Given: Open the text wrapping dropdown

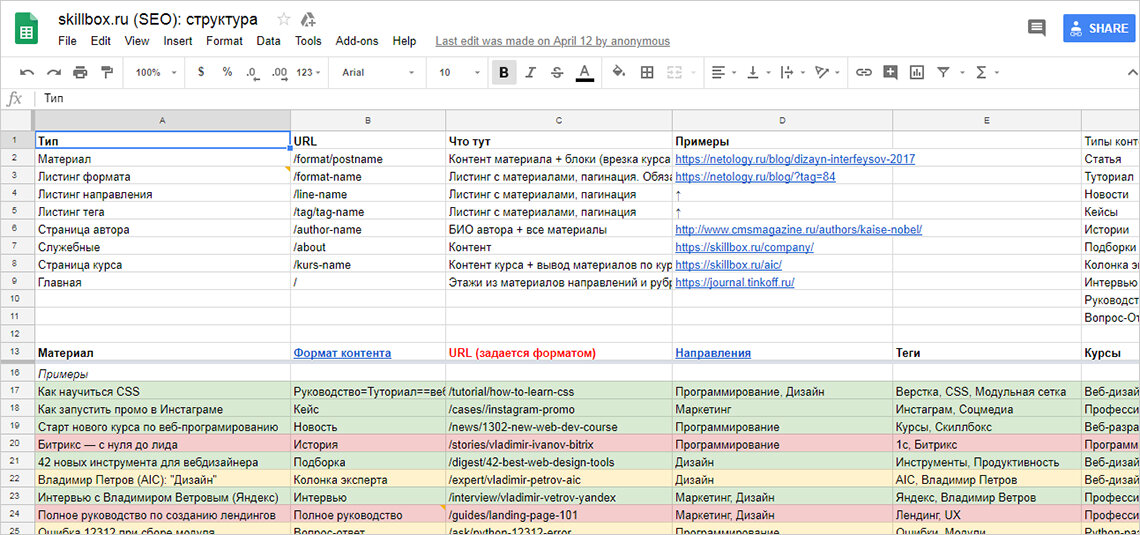Looking at the screenshot, I should (x=792, y=73).
